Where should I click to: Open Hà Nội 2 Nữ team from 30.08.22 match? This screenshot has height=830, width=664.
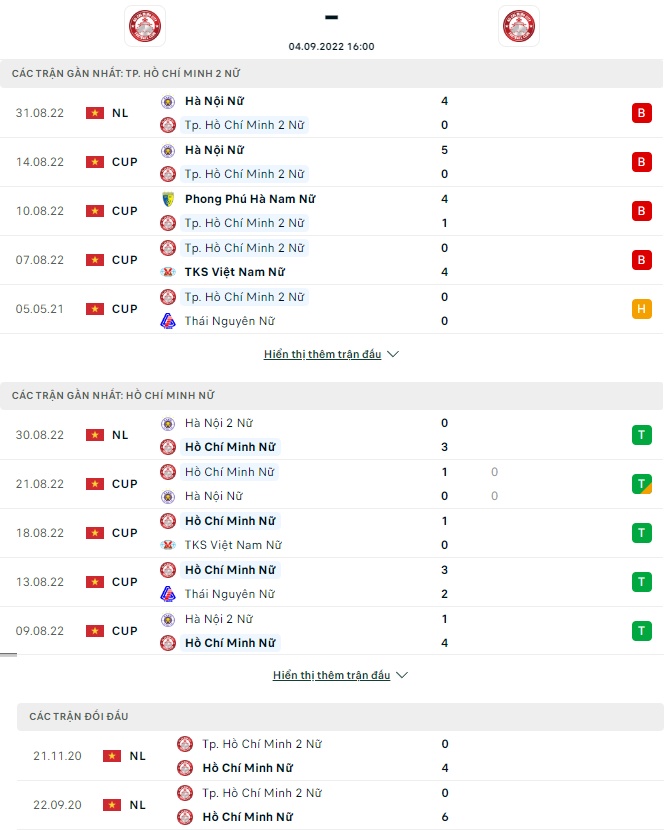218,423
